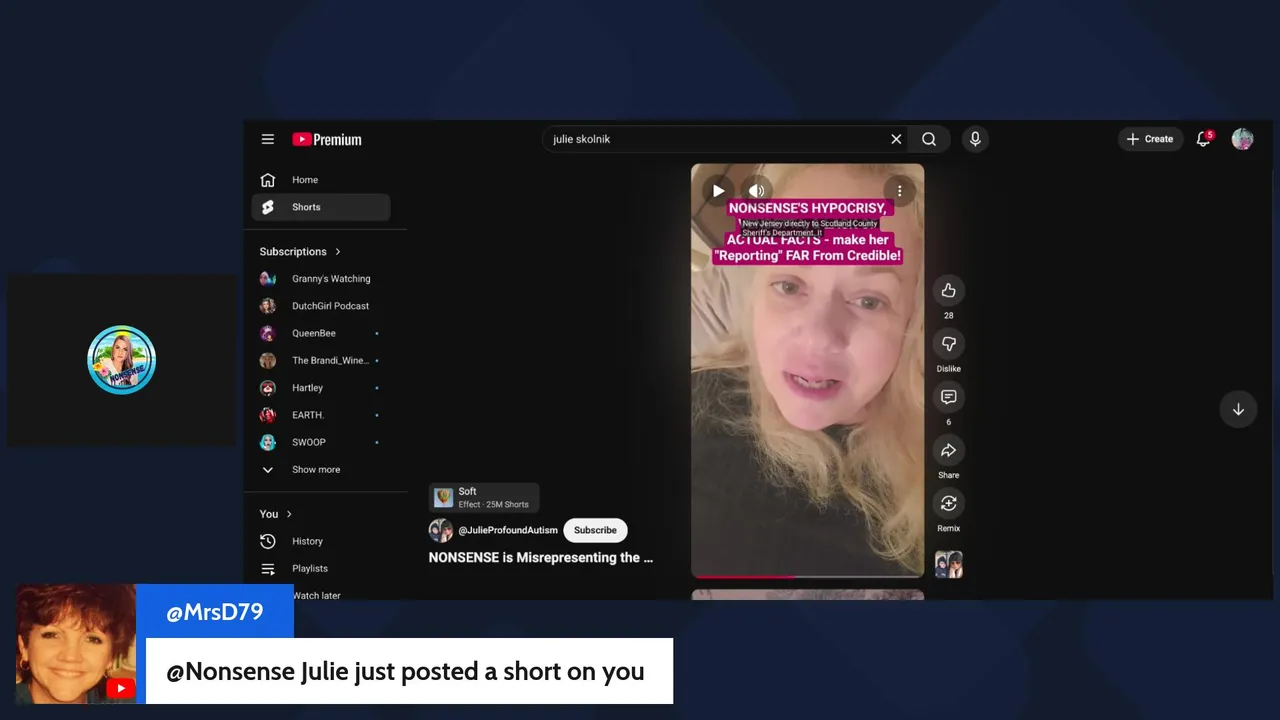Toggle the Short's volume speaker icon

[757, 191]
